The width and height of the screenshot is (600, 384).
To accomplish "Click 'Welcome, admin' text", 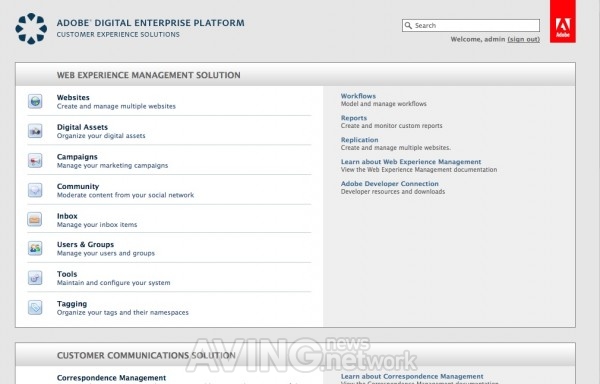I will tap(478, 39).
